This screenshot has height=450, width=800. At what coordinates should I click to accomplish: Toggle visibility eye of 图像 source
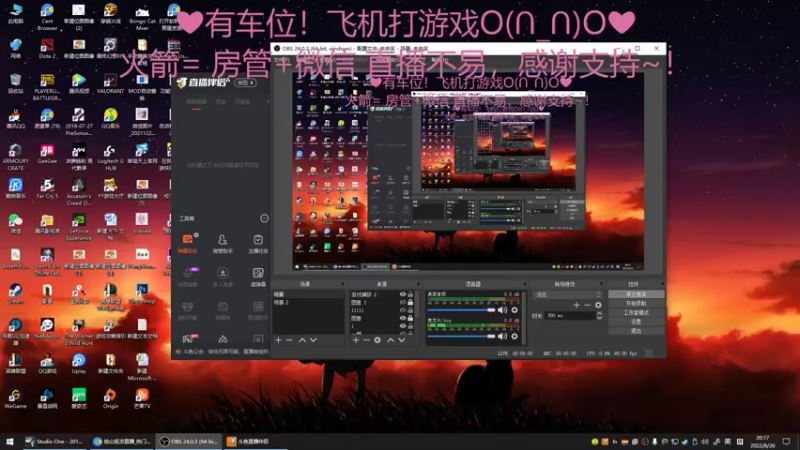403,318
